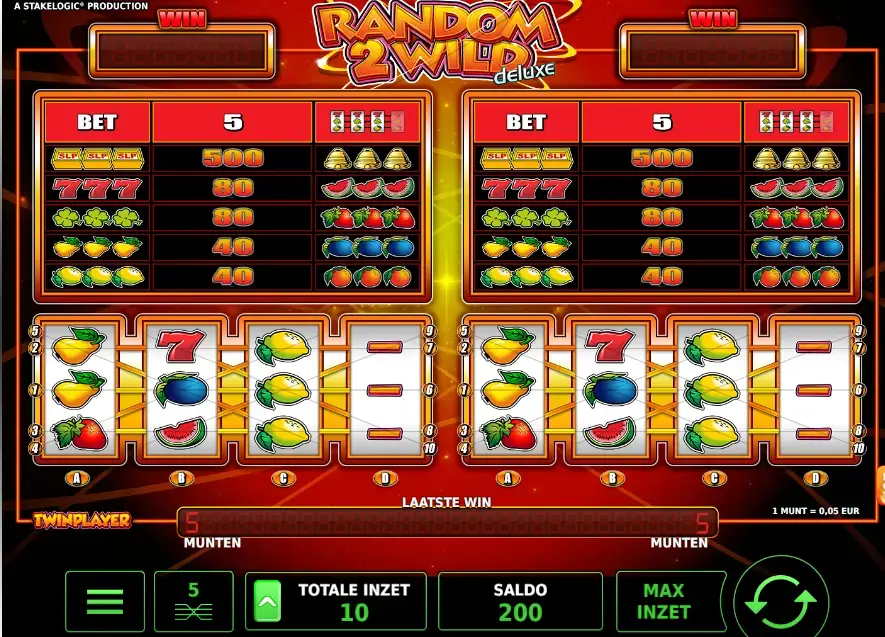Hold reel A on left machine

tap(77, 479)
